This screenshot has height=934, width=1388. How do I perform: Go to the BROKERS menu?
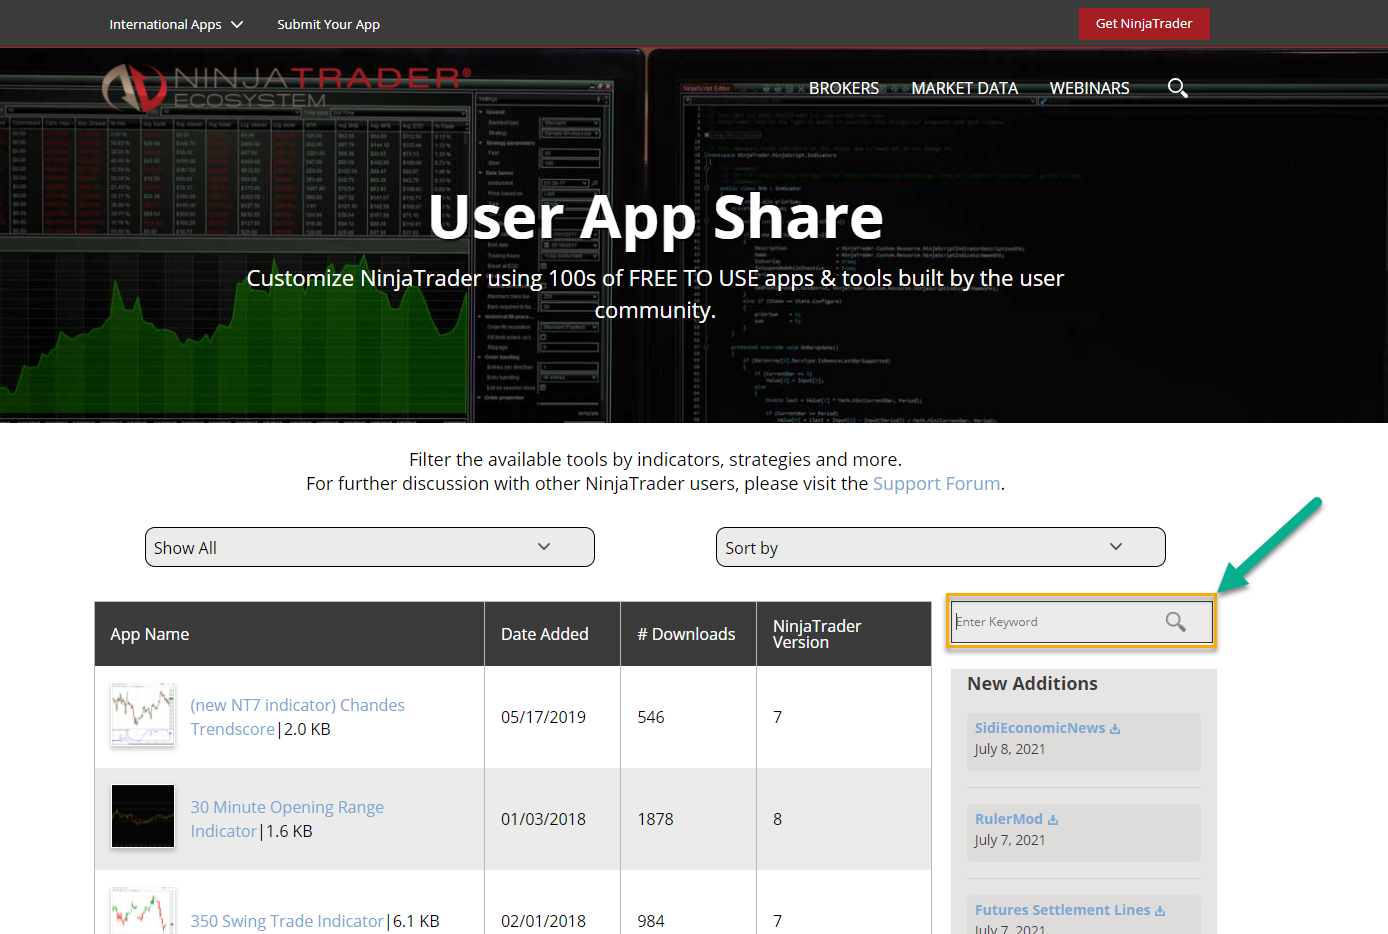click(x=844, y=88)
